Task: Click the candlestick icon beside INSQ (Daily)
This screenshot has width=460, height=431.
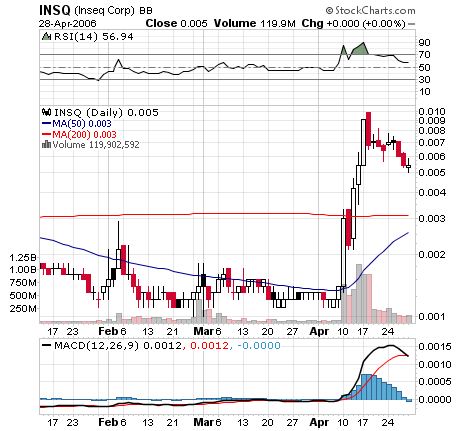Action: coord(46,112)
